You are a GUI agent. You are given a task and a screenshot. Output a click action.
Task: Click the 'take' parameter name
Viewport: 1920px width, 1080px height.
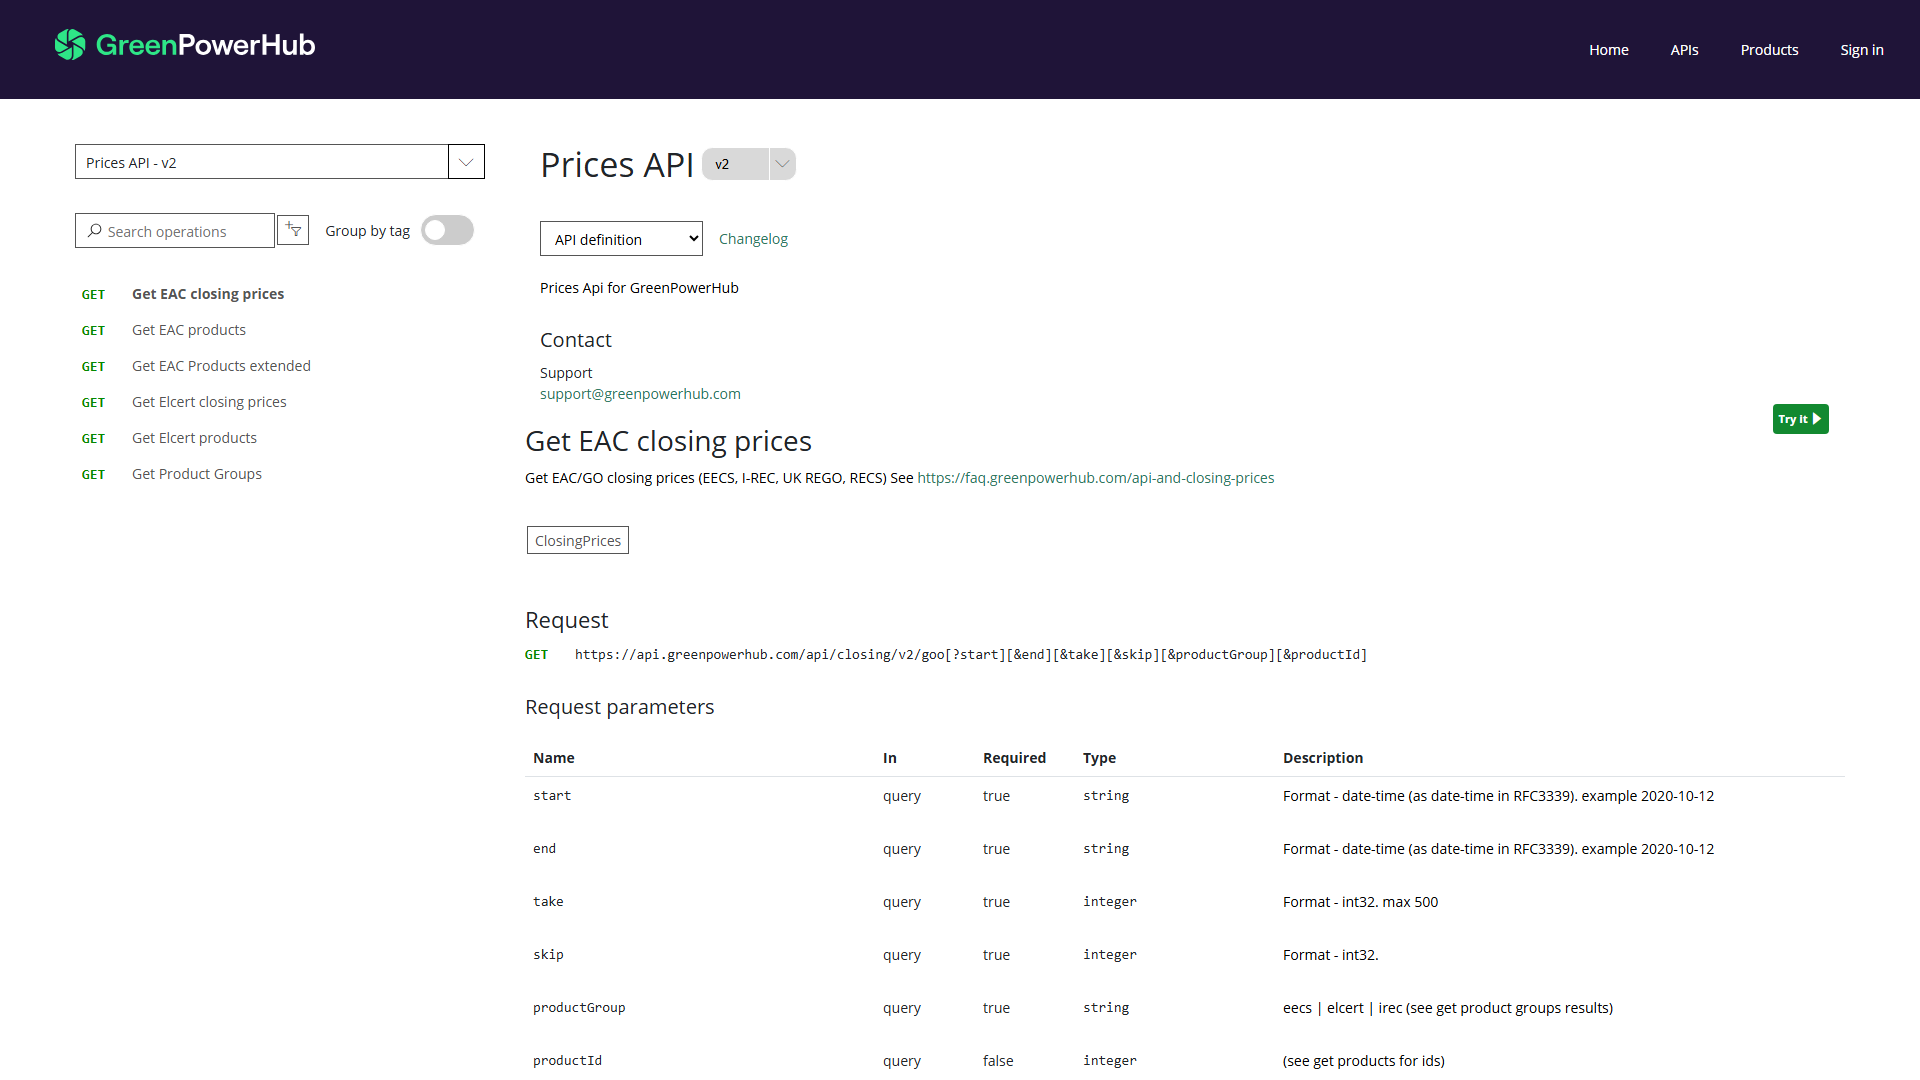click(x=548, y=902)
